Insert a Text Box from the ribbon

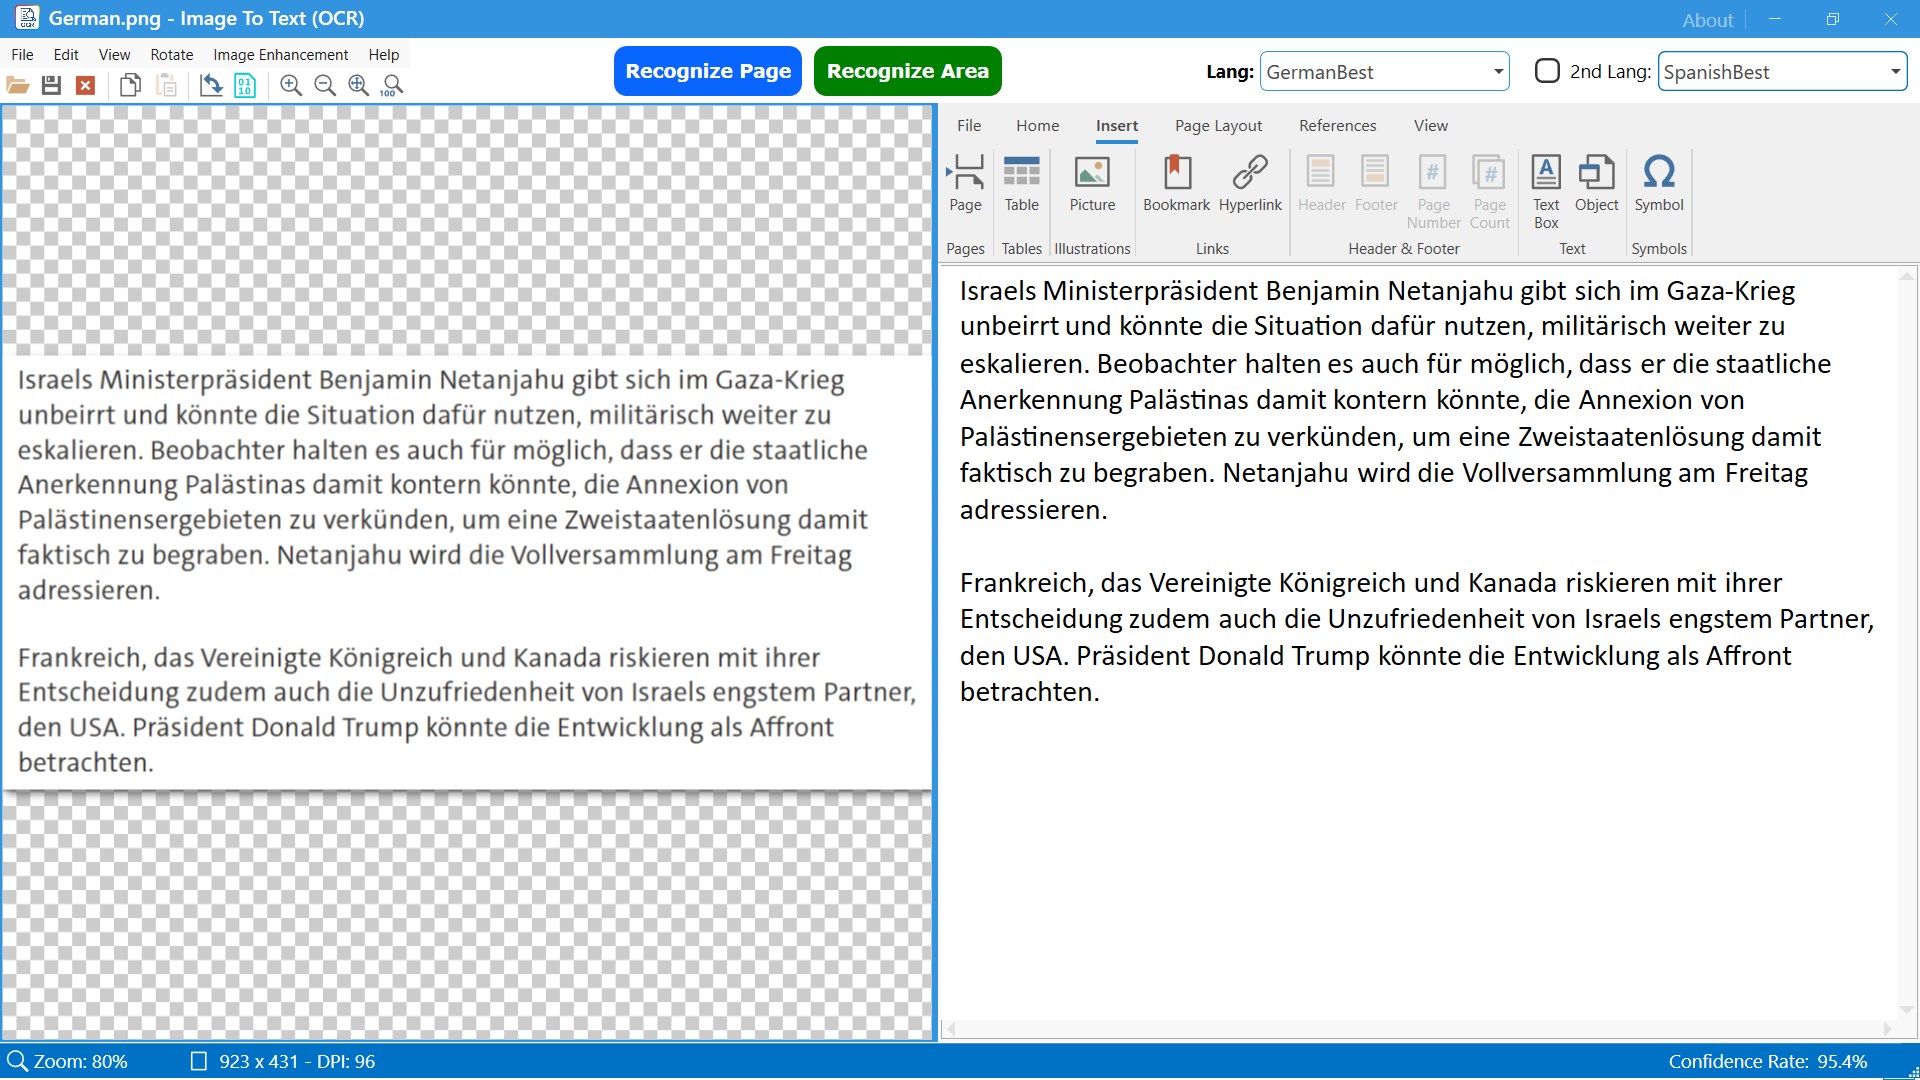[1546, 192]
